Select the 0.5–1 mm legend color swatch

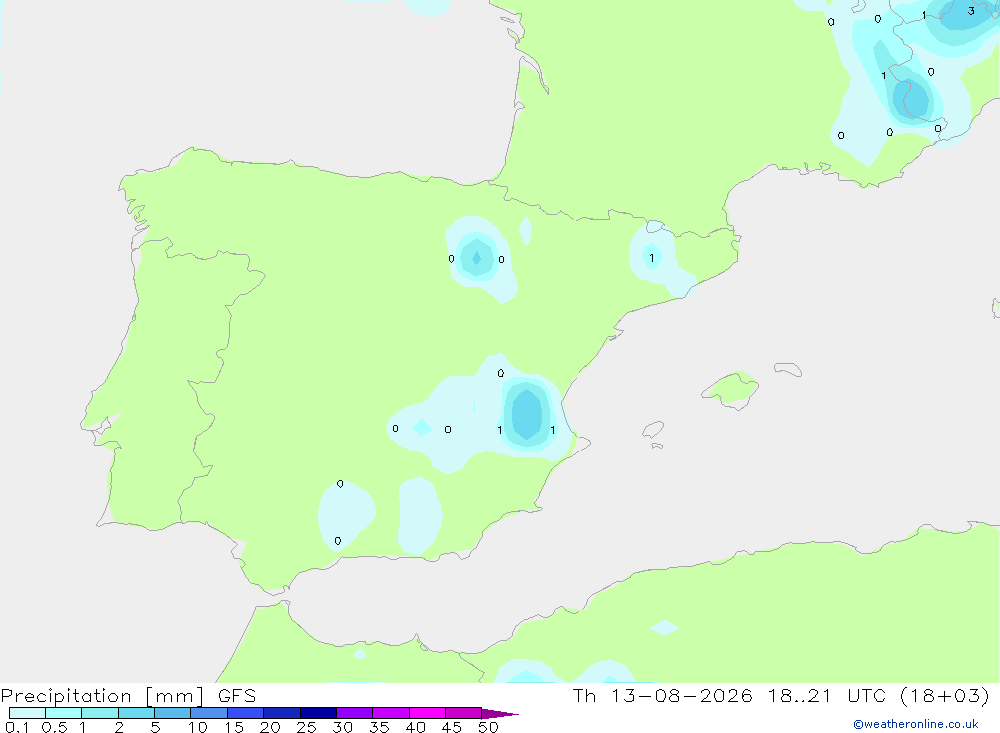(x=63, y=713)
